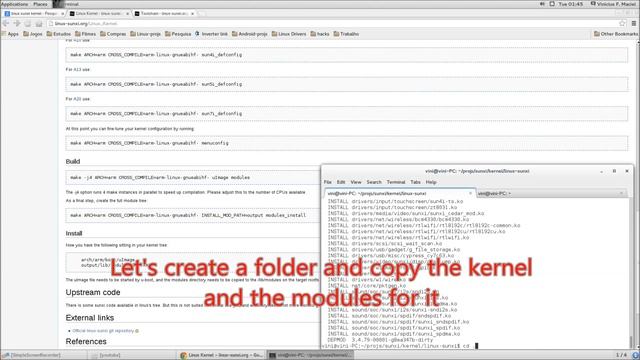Click the Upstream code heading
Screen dimensions: 640x360
tap(93, 293)
